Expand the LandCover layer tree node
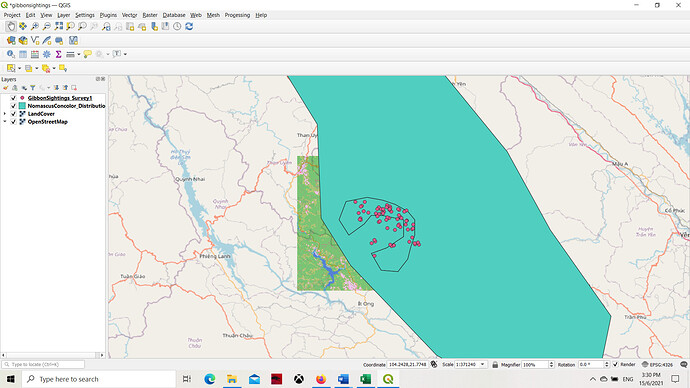This screenshot has height=388, width=690. pos(5,114)
